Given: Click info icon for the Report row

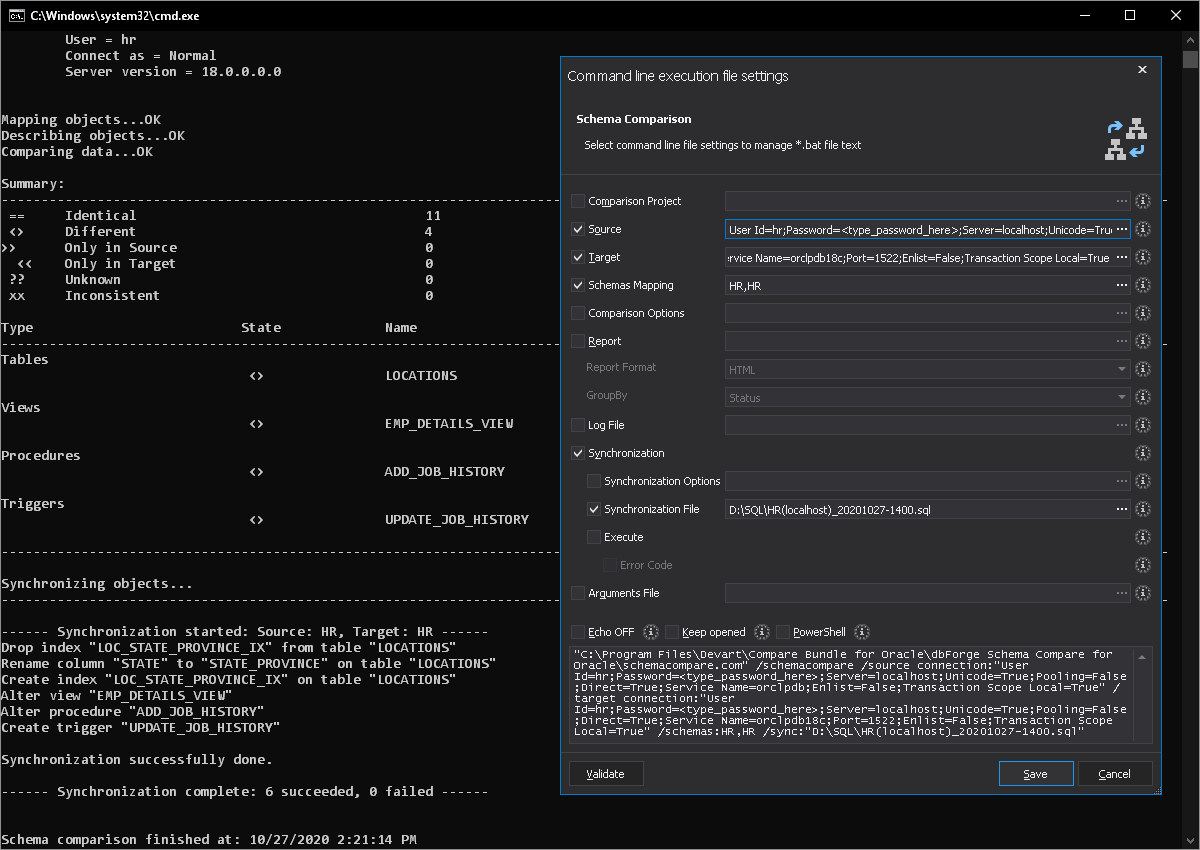Looking at the screenshot, I should click(x=1143, y=341).
